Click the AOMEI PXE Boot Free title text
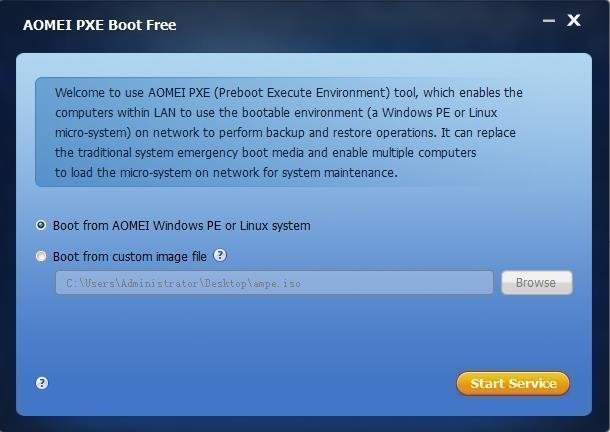The image size is (610, 432). pos(99,24)
